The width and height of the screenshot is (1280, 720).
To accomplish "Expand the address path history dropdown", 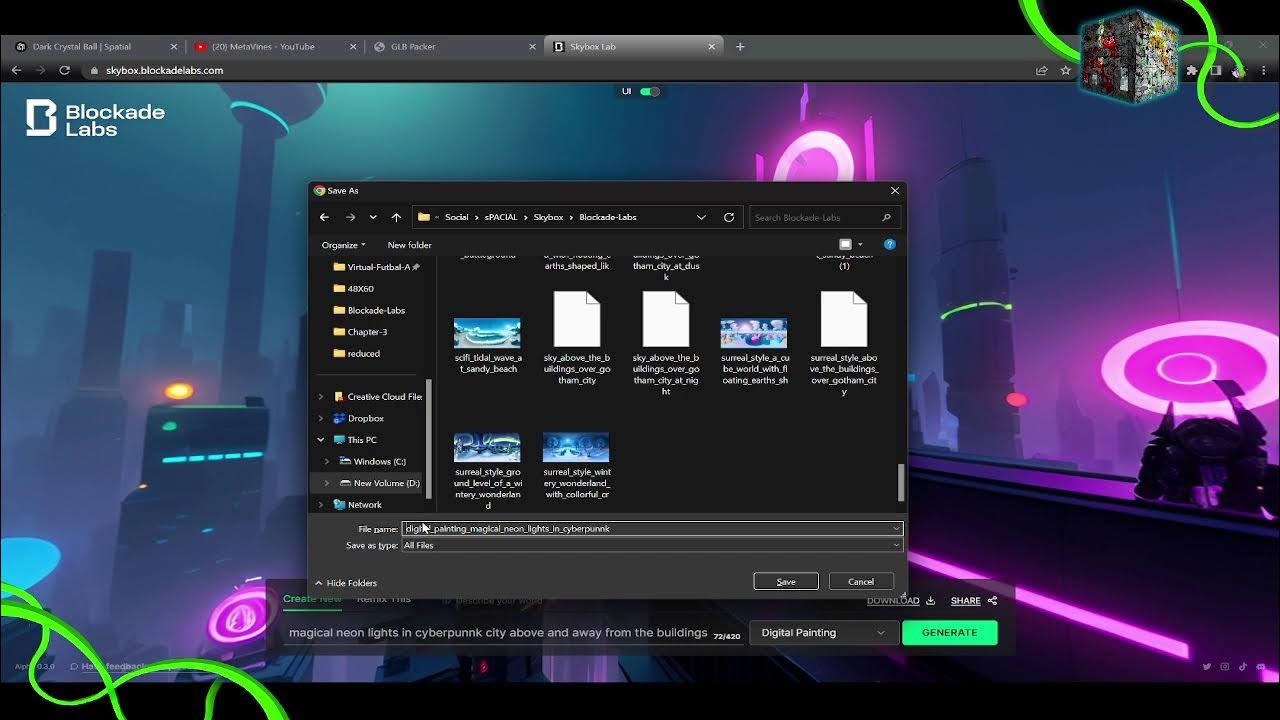I will point(701,217).
